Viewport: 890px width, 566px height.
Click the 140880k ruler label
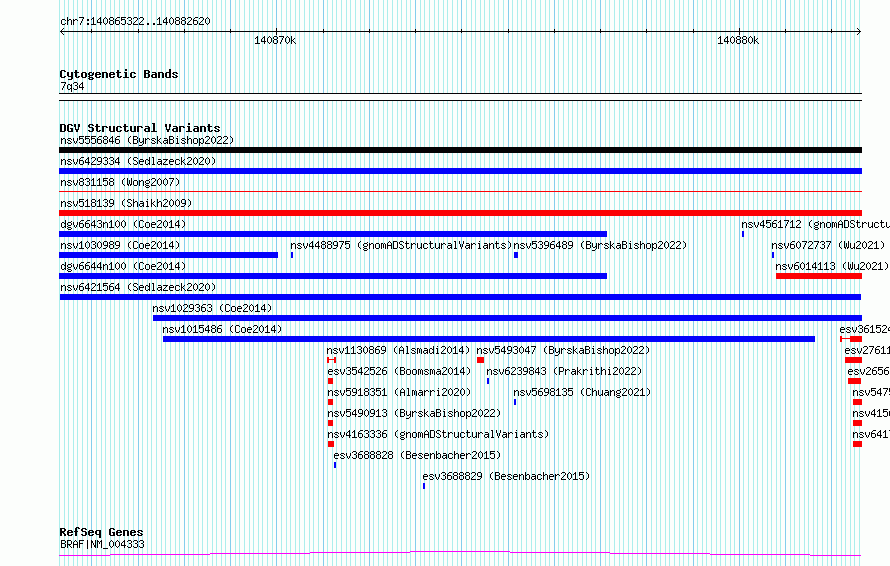pos(738,40)
